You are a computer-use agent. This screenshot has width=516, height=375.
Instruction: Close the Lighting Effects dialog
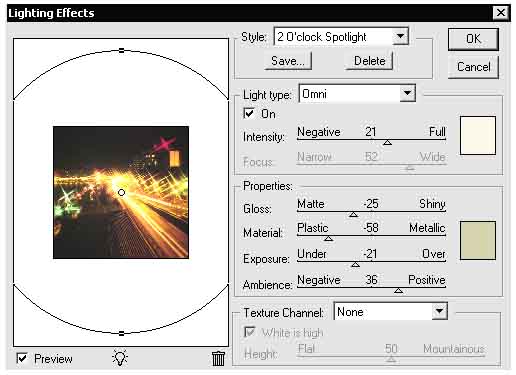click(501, 13)
